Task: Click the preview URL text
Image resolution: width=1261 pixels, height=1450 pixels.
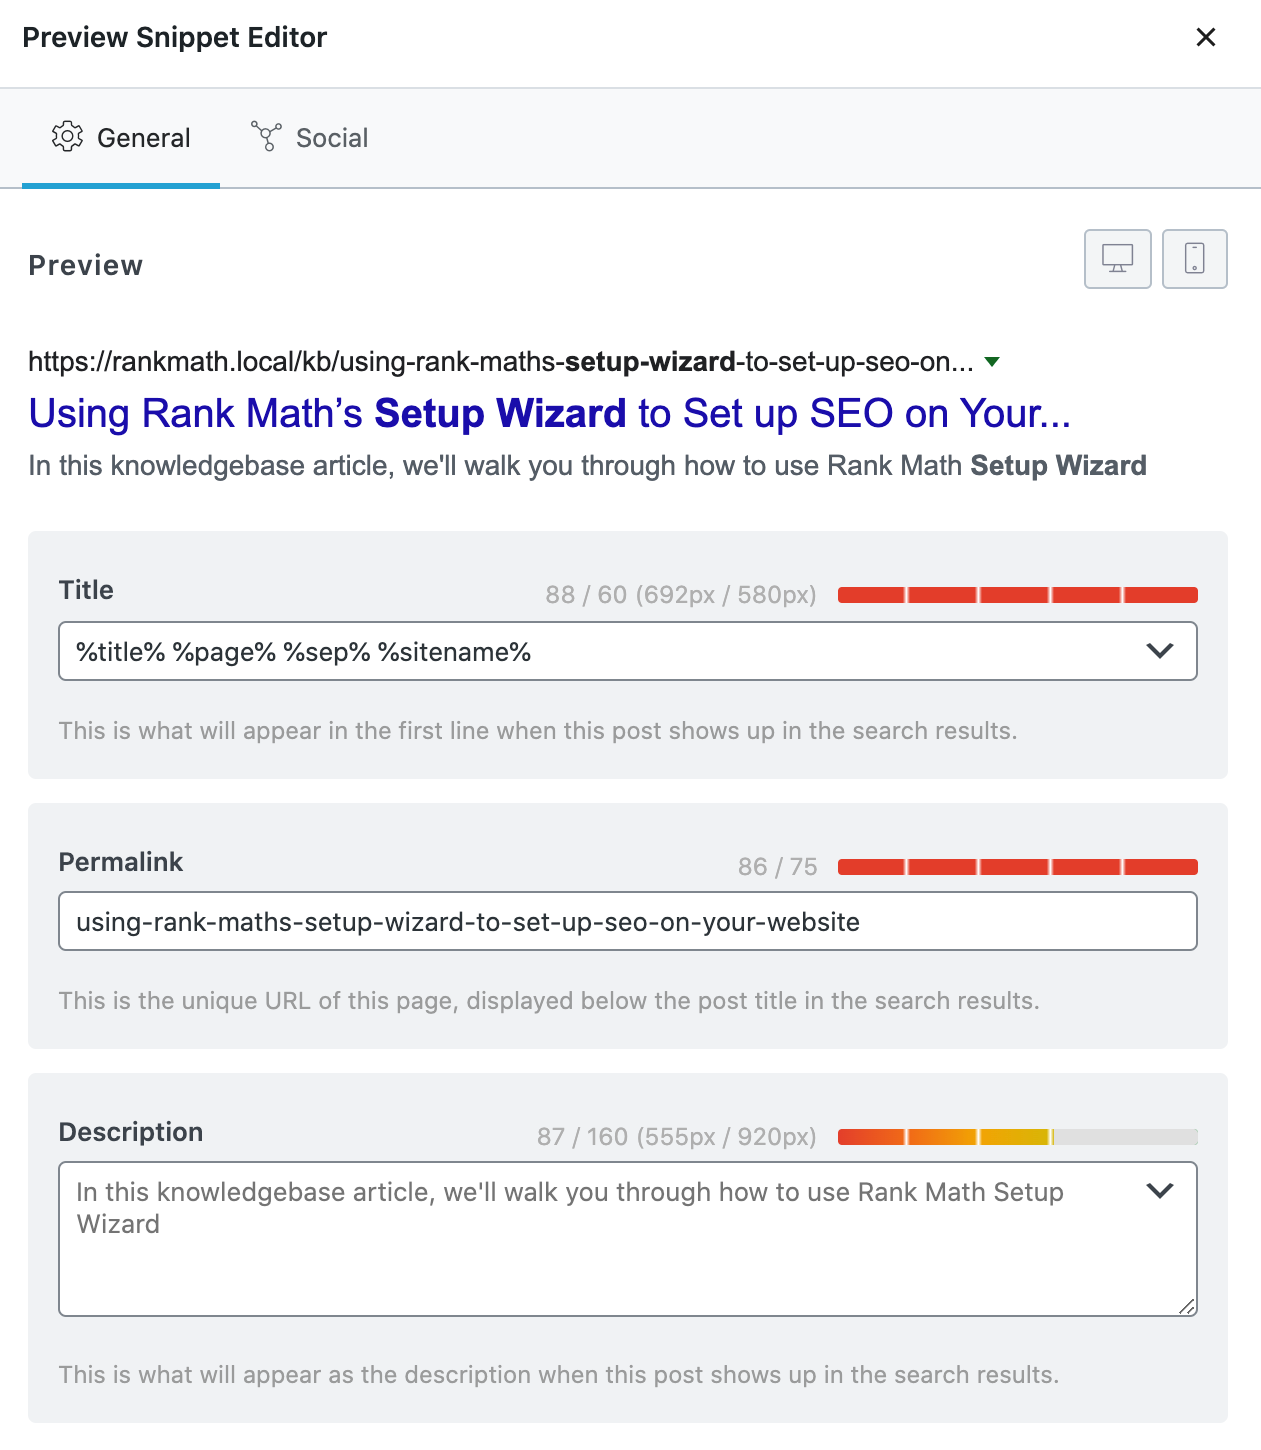Action: coord(500,362)
